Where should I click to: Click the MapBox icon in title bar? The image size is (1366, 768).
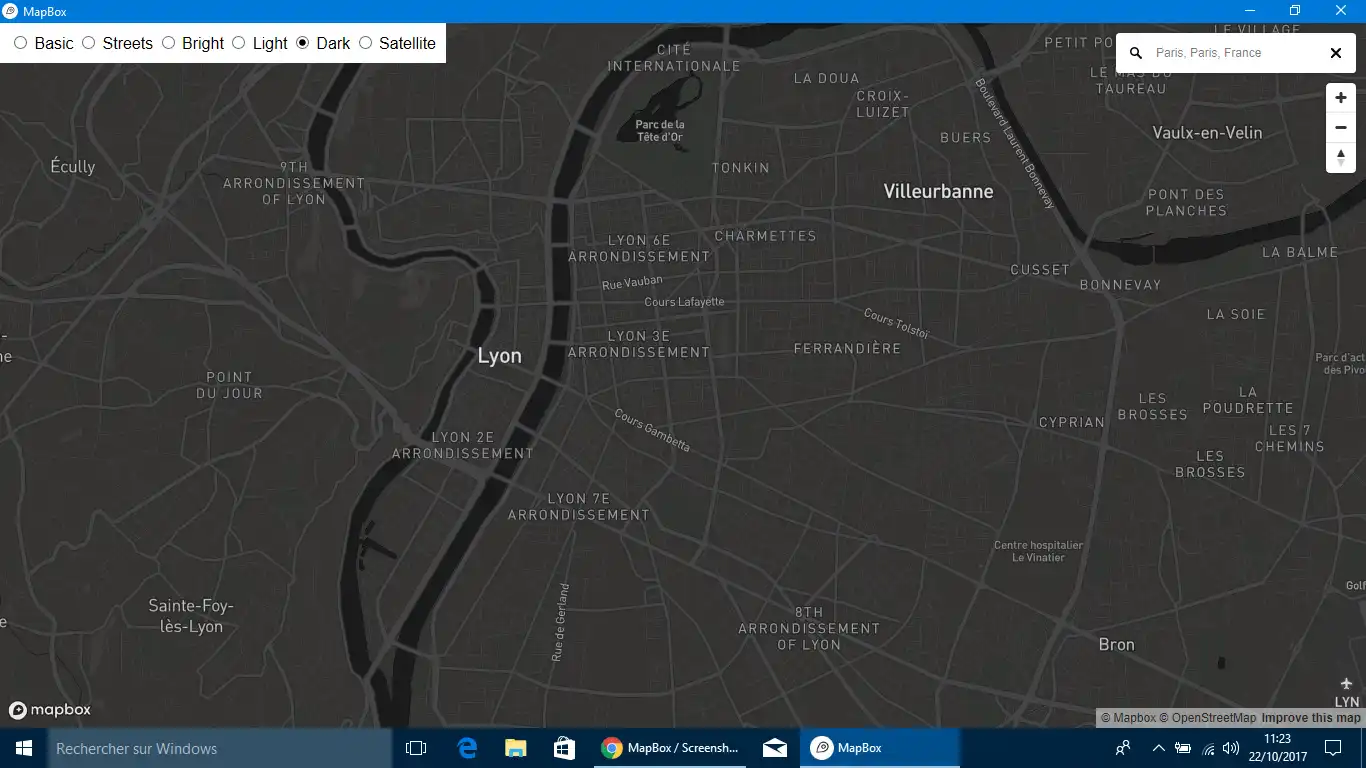pyautogui.click(x=10, y=11)
